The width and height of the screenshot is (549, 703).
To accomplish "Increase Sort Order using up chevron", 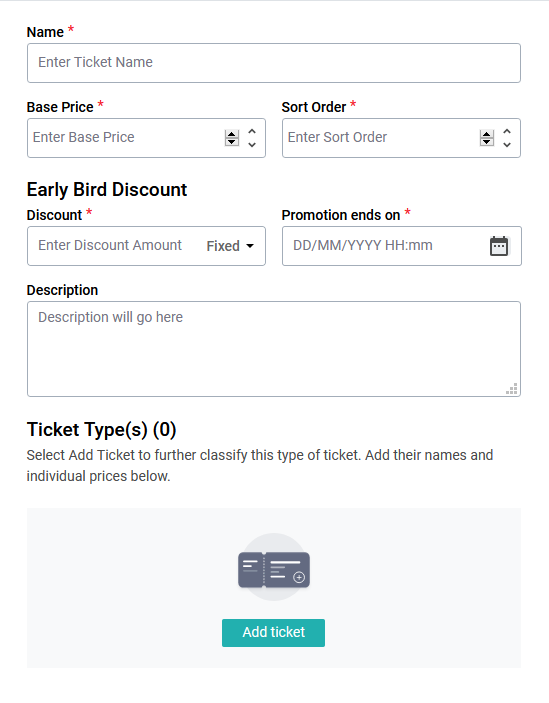I will coord(507,132).
